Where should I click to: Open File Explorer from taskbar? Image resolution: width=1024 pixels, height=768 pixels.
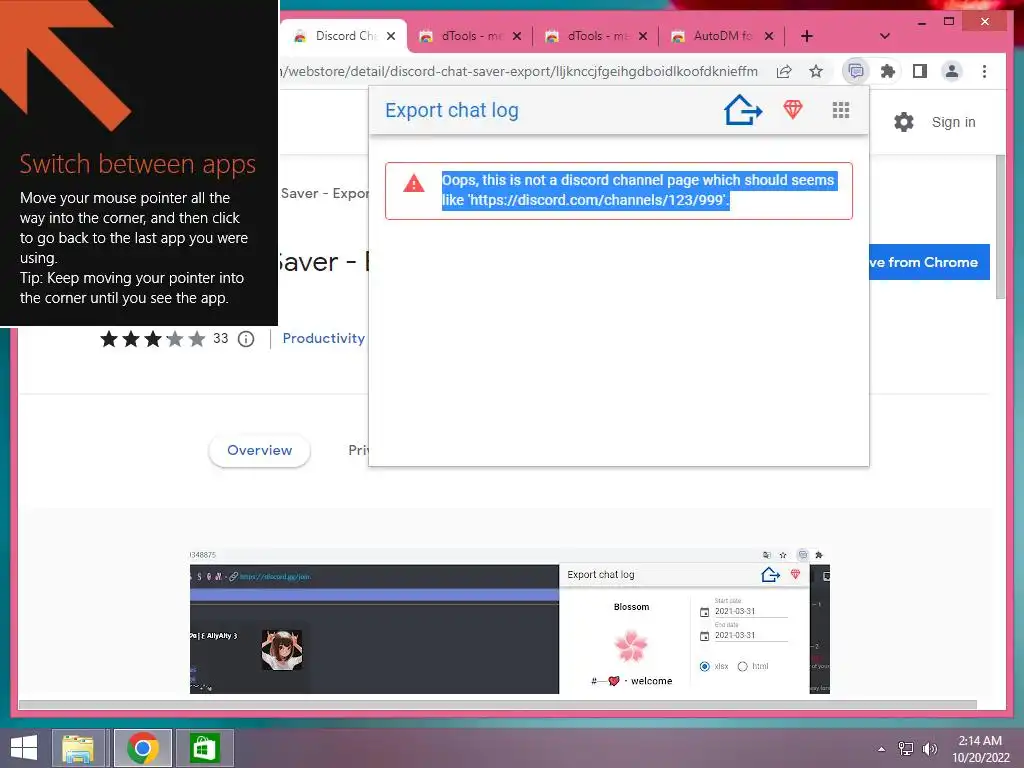tap(78, 748)
